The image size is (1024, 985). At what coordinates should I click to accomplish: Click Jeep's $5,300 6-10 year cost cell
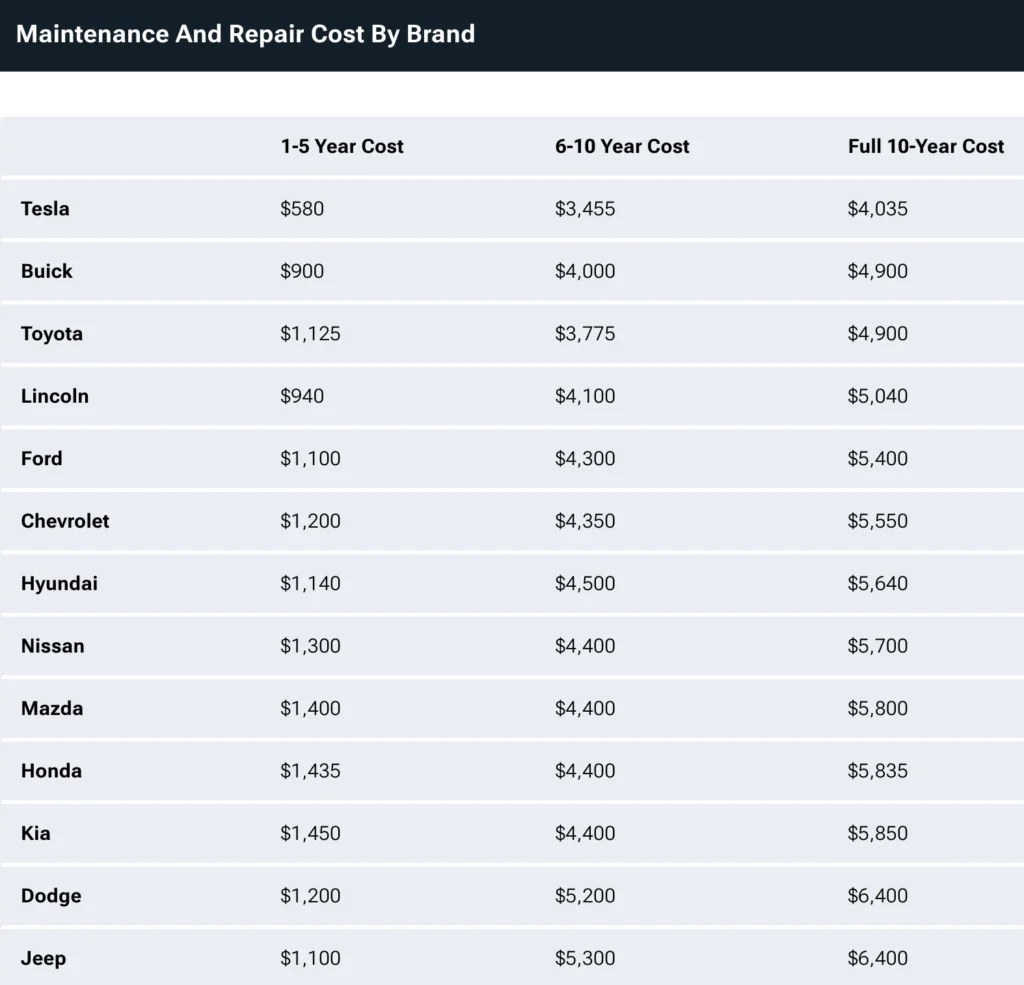(x=585, y=958)
